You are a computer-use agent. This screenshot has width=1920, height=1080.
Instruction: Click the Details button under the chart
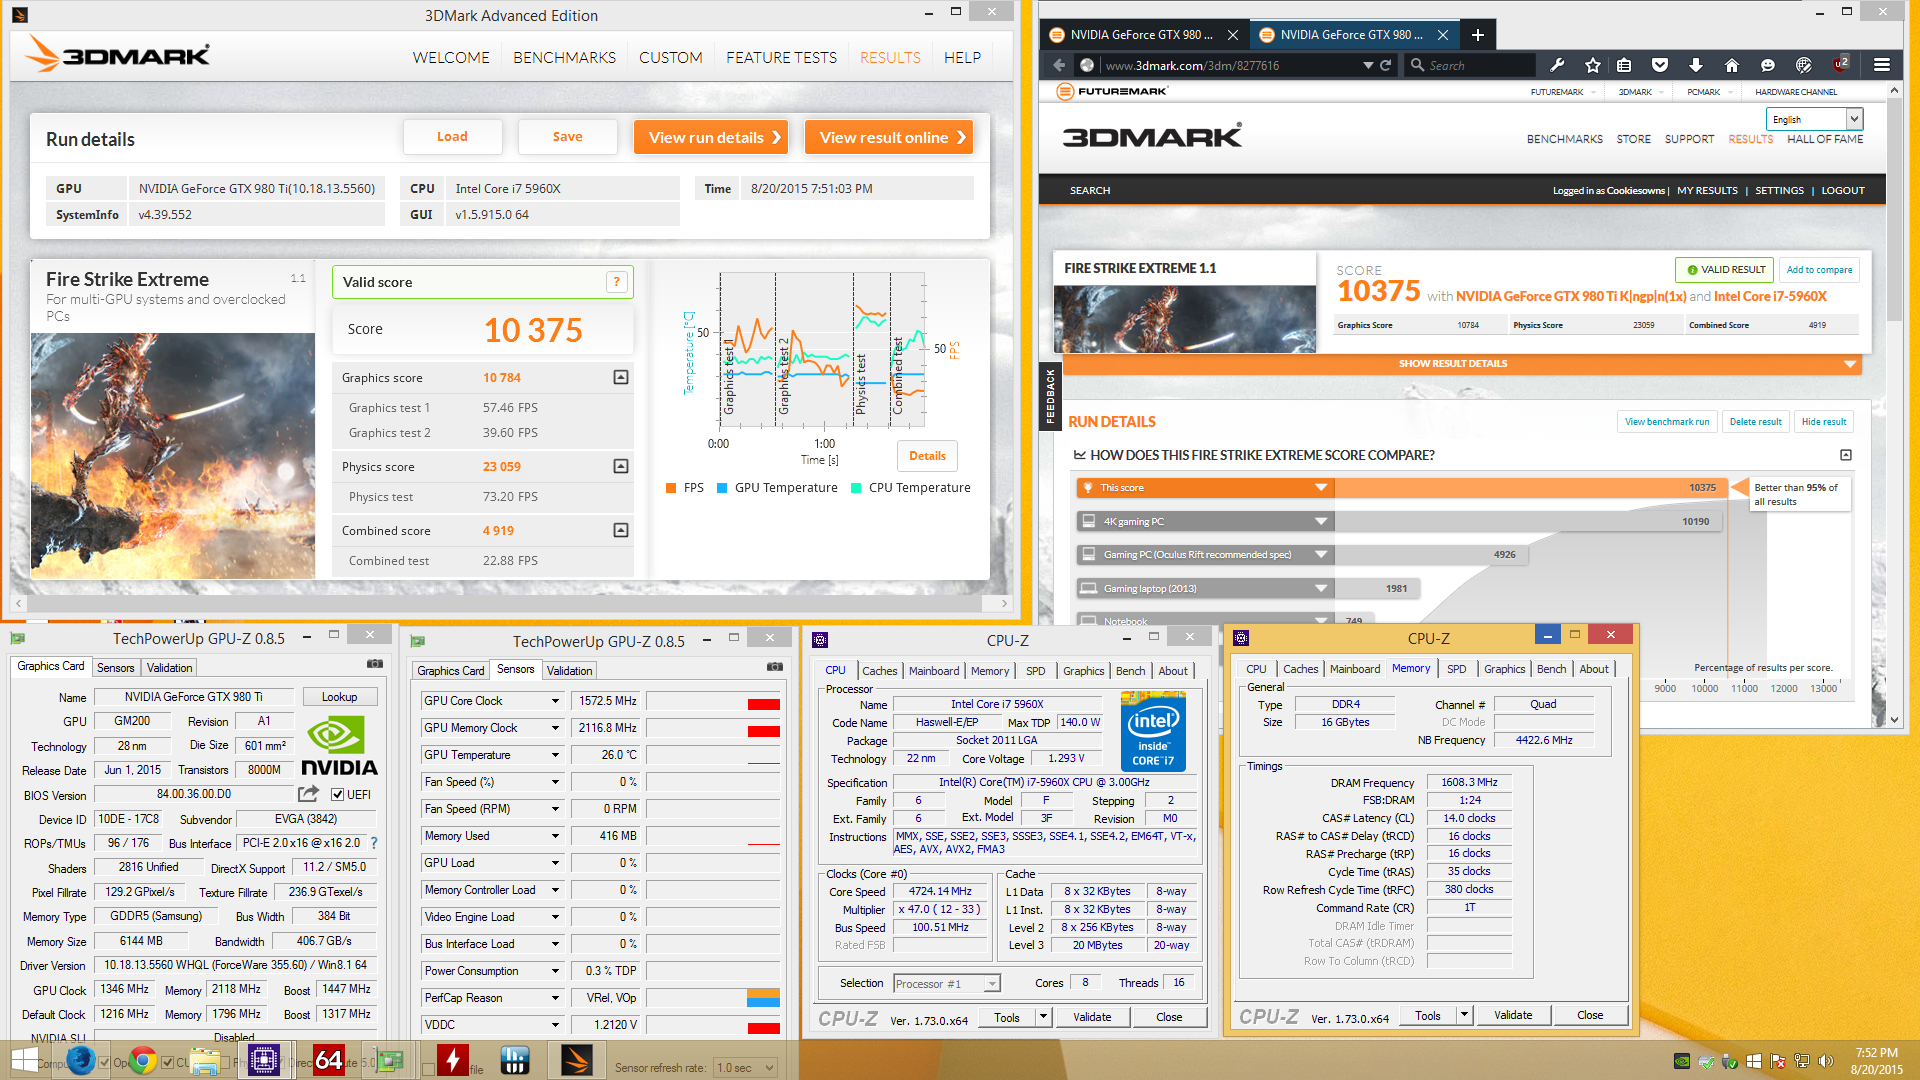pos(927,456)
